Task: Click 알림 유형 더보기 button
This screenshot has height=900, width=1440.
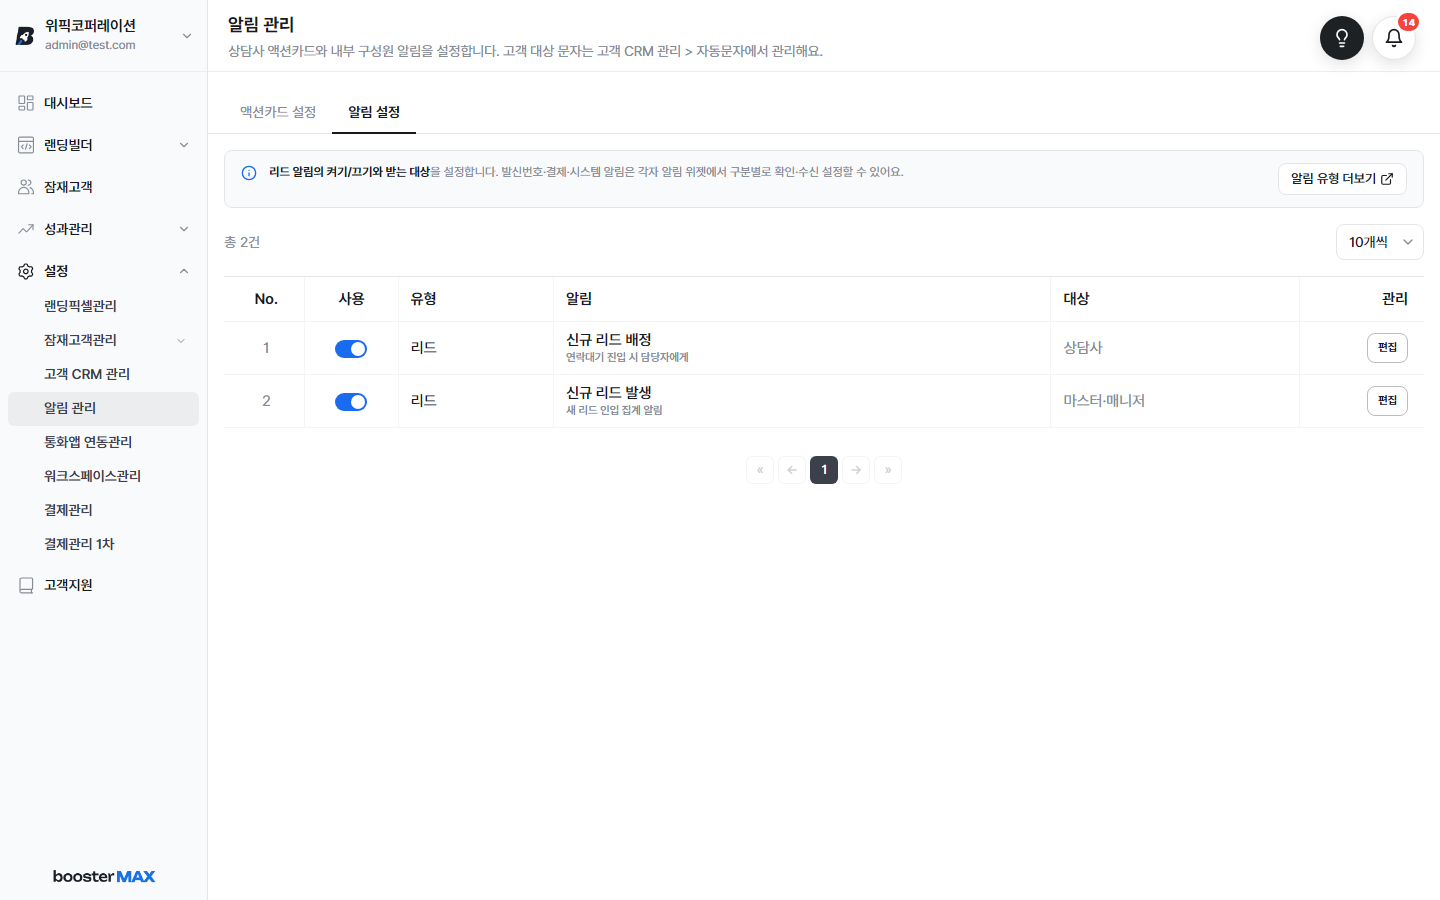Action: pyautogui.click(x=1342, y=179)
